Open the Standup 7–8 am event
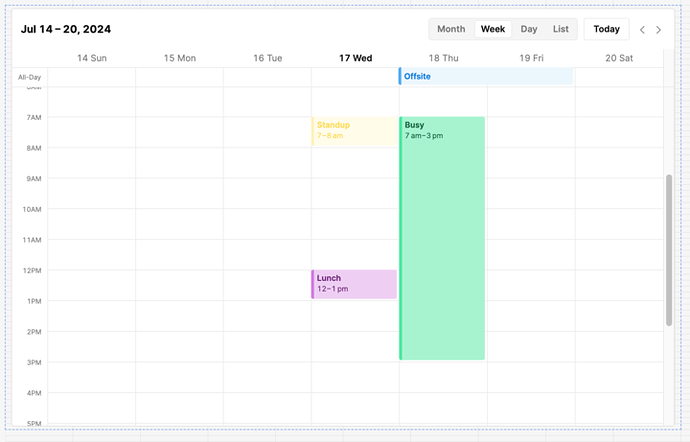The width and height of the screenshot is (690, 442). pyautogui.click(x=354, y=131)
